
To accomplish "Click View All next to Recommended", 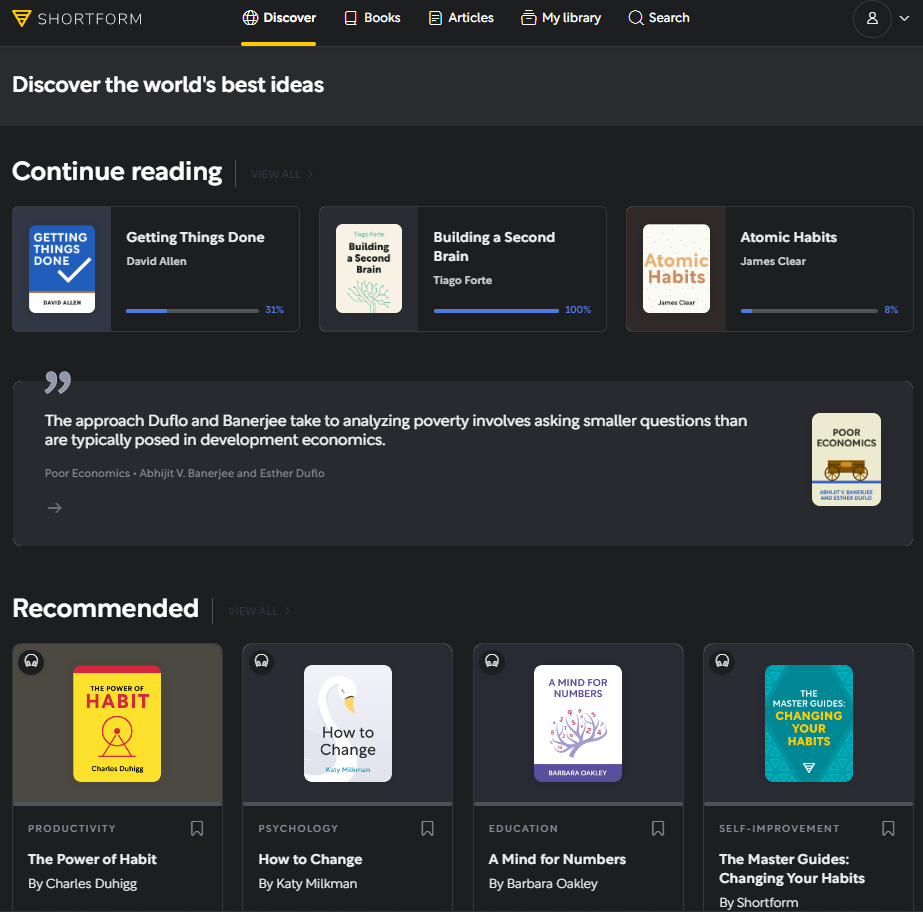I will (x=259, y=611).
